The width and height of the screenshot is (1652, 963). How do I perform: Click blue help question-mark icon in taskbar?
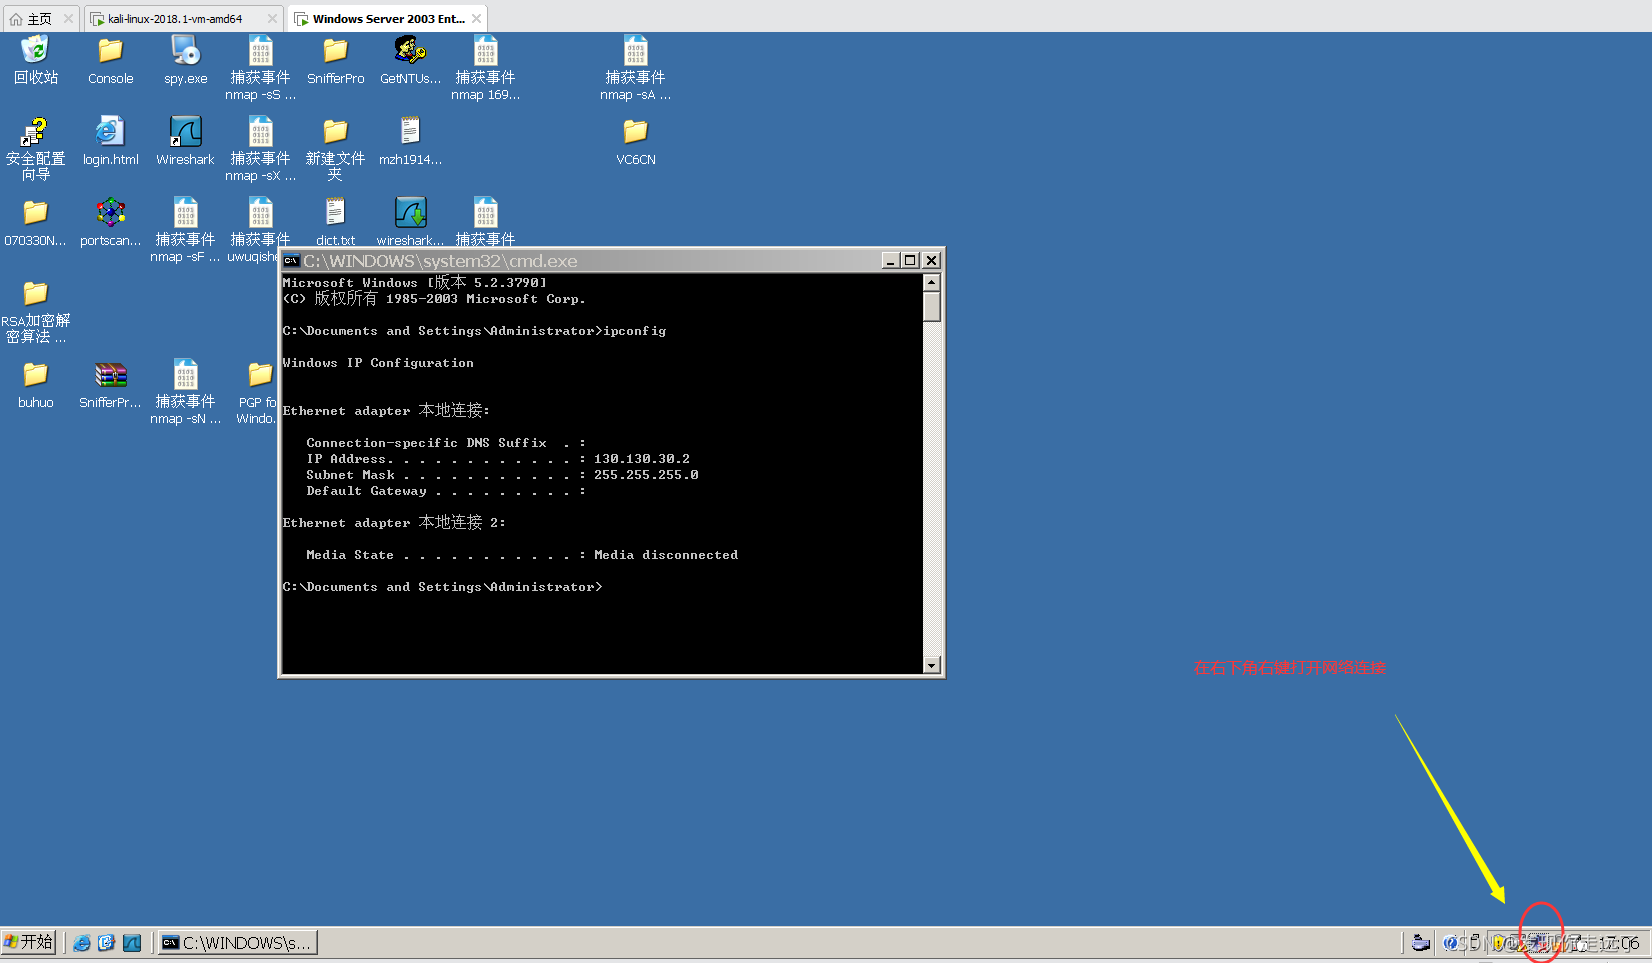click(1450, 943)
